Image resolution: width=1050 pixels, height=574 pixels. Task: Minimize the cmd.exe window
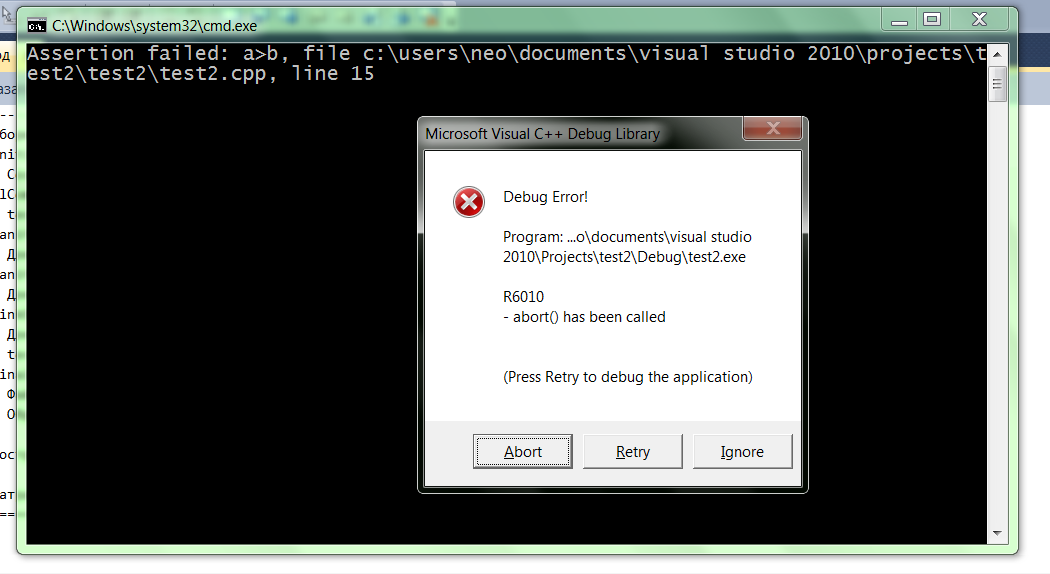pyautogui.click(x=899, y=20)
